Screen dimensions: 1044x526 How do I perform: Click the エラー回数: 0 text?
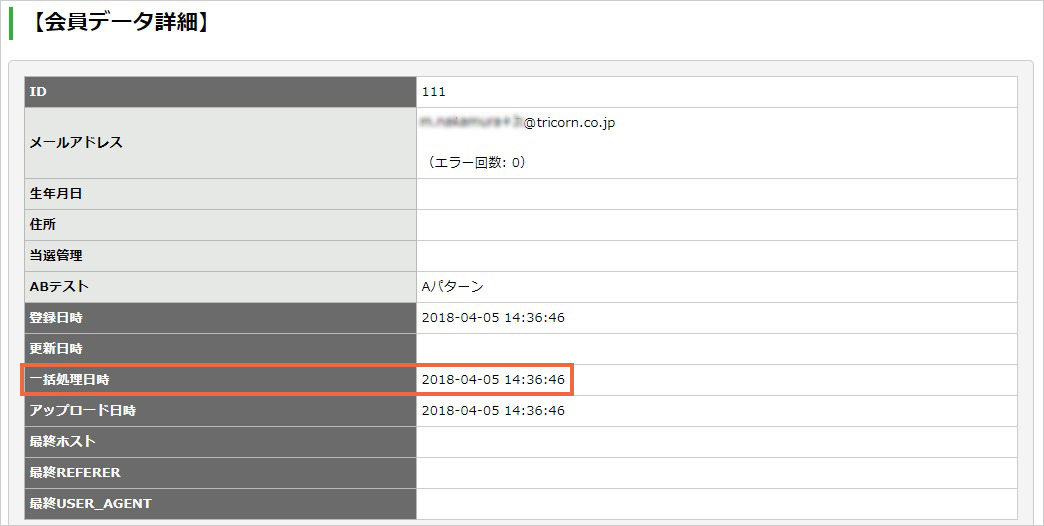coord(475,162)
